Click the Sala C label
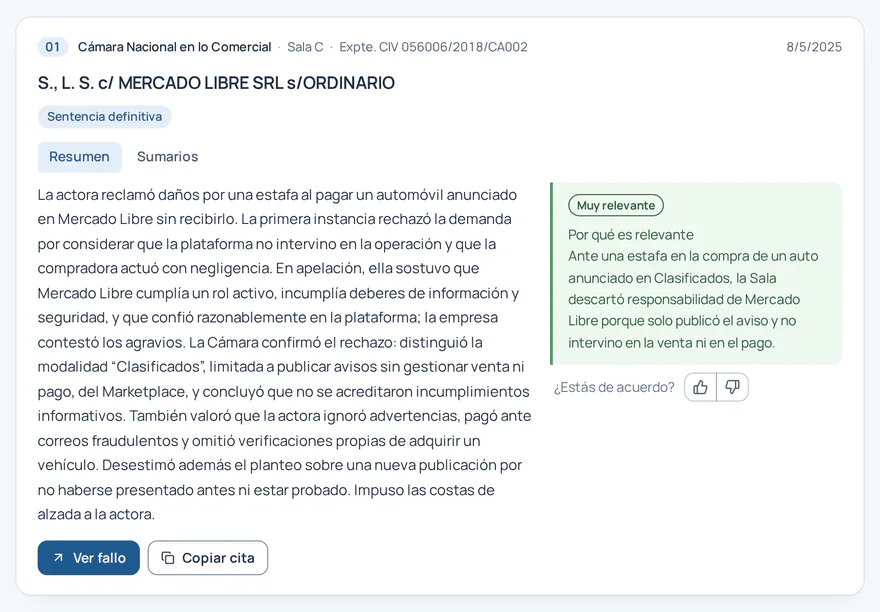This screenshot has height=612, width=880. pos(305,47)
